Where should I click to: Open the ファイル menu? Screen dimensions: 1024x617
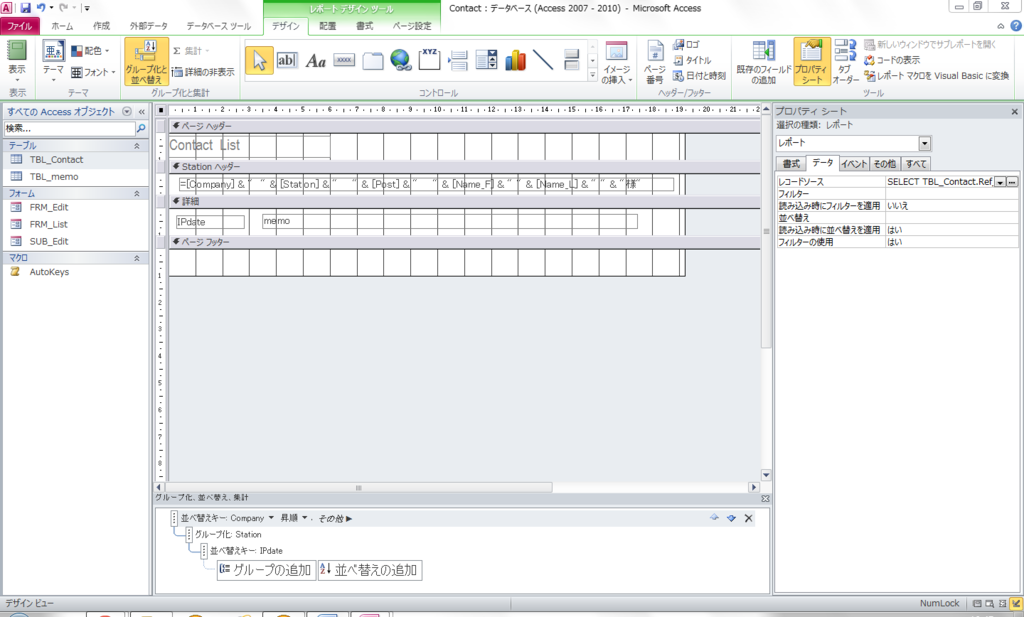(x=18, y=27)
